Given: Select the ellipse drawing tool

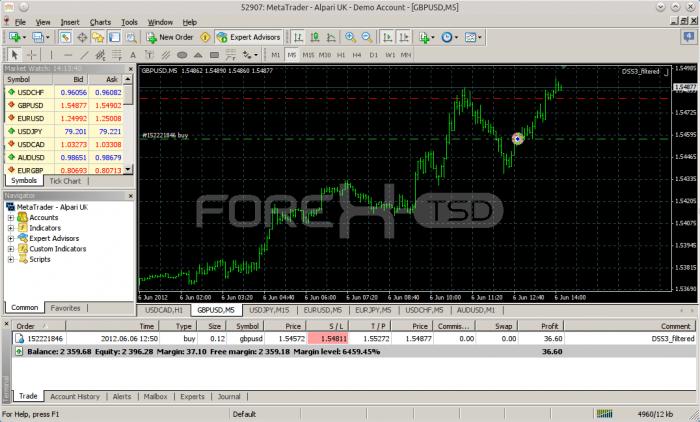Looking at the screenshot, I should click(x=182, y=55).
